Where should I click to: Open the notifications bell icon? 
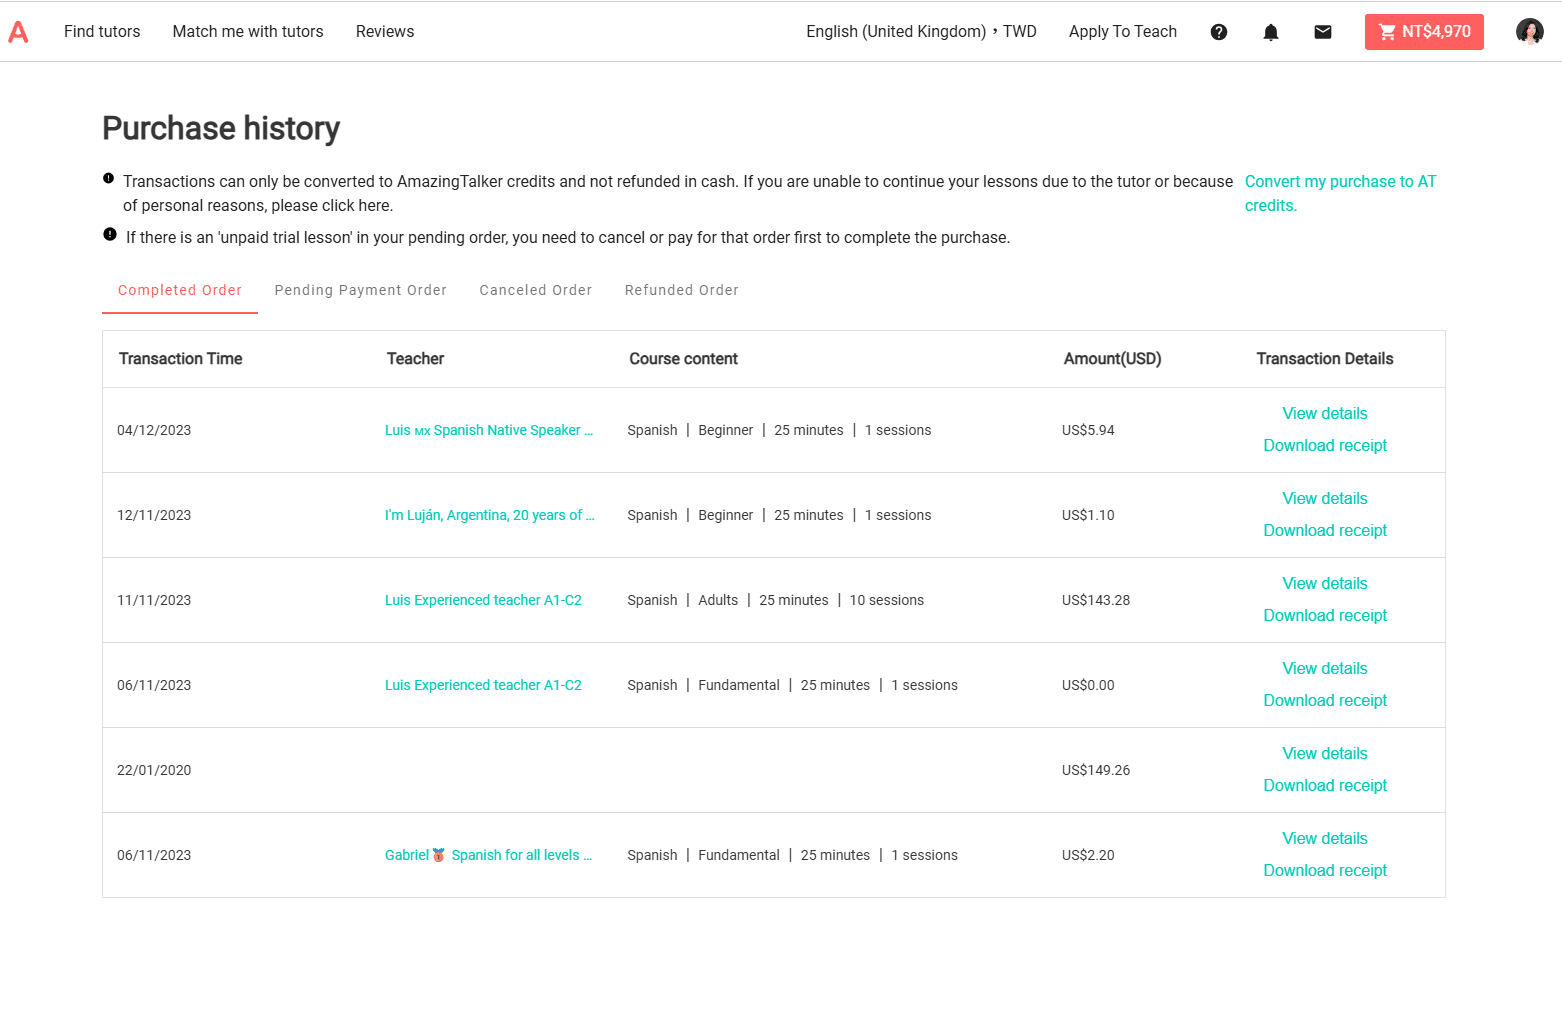coord(1270,32)
